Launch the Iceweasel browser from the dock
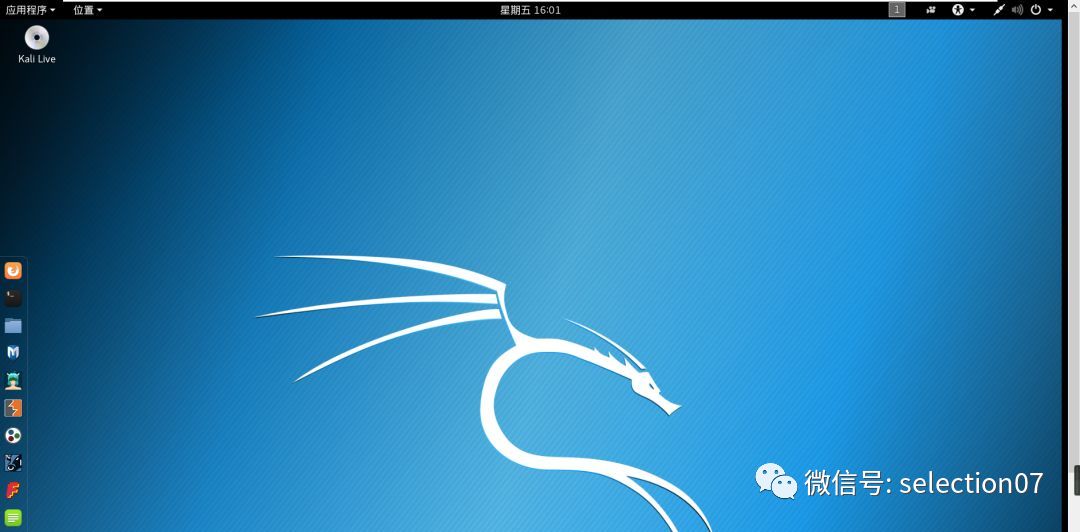This screenshot has height=532, width=1080. (13, 271)
